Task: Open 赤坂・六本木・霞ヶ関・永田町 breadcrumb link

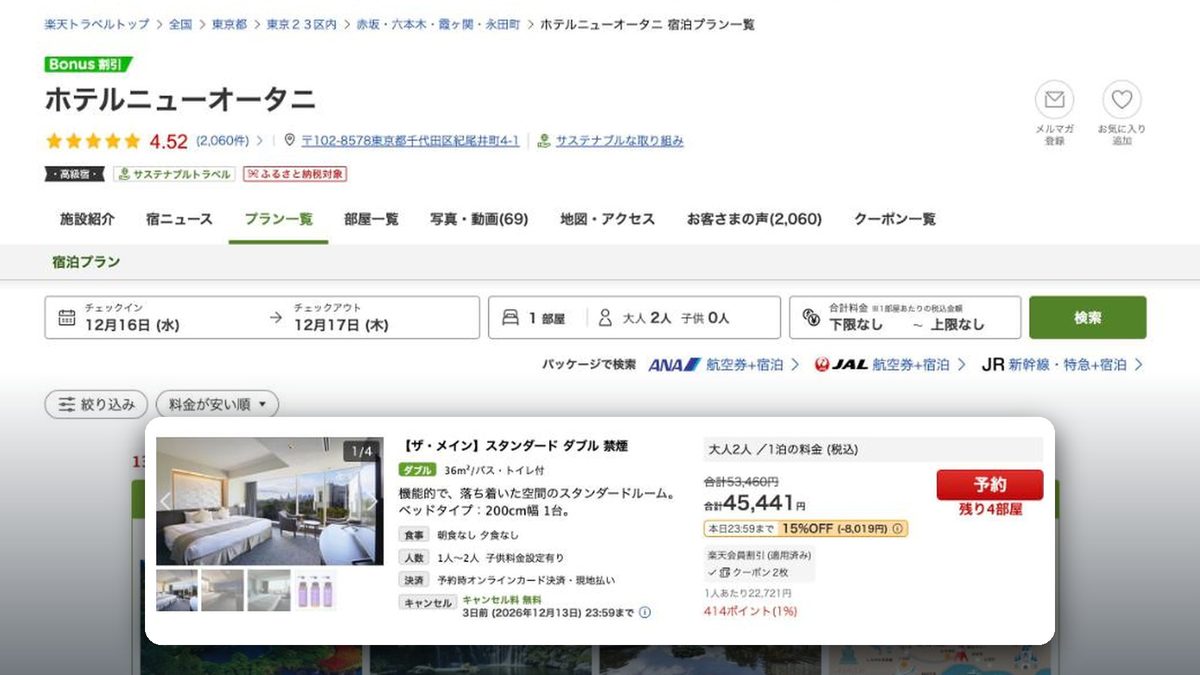Action: (438, 24)
